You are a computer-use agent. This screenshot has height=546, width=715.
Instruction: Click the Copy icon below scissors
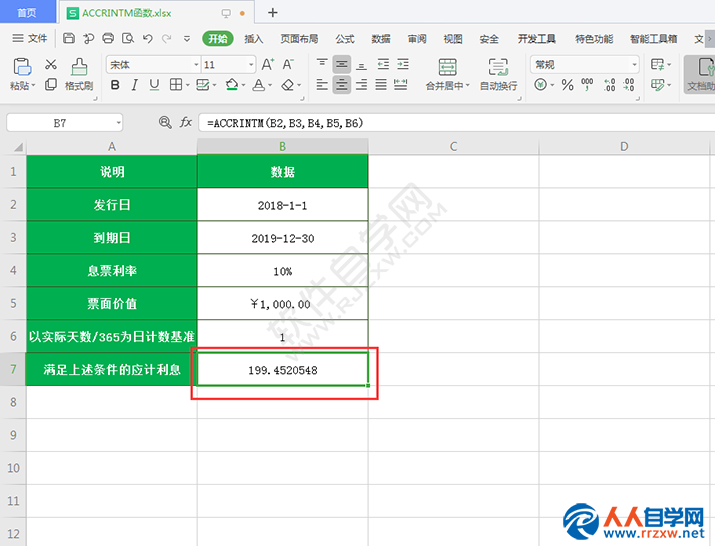click(x=51, y=84)
